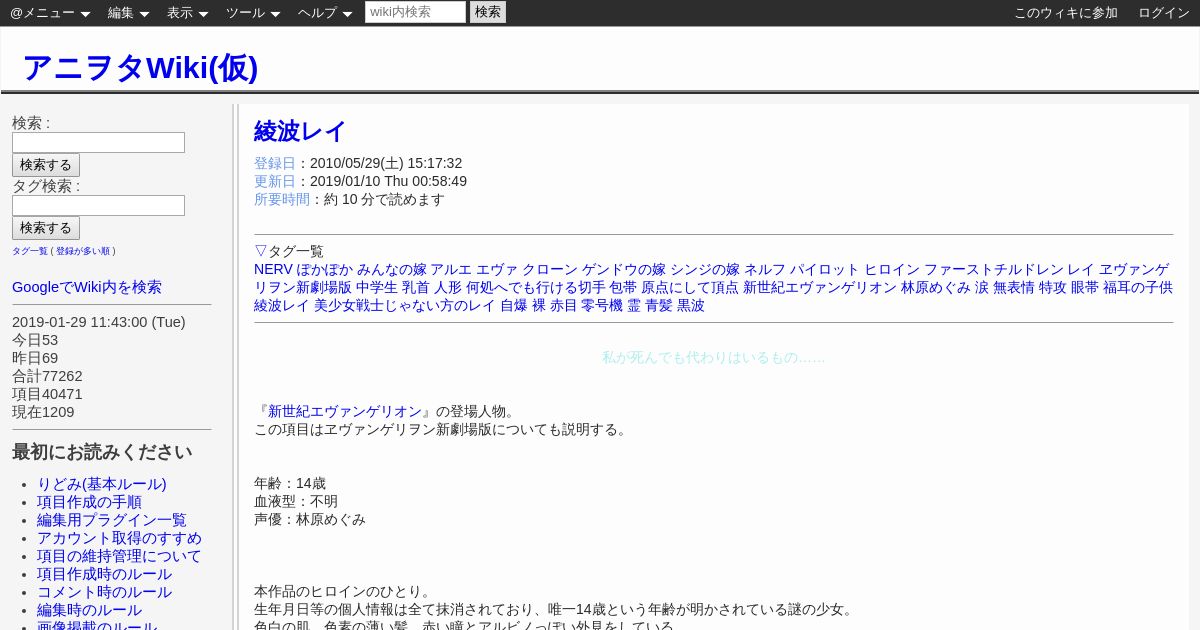
Task: Open the 零号機 tag
Action: [x=602, y=305]
